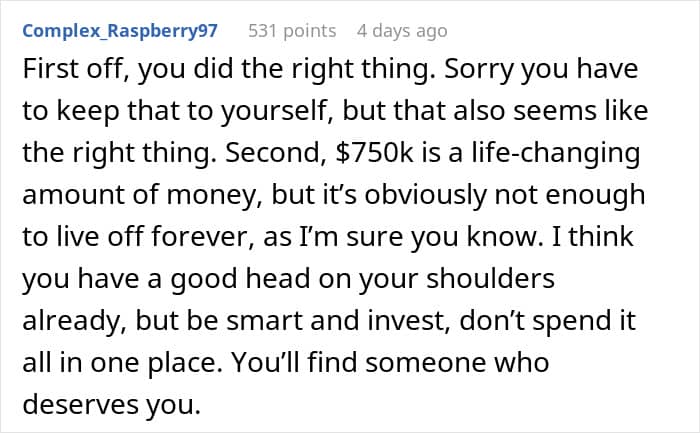Click the word 'shoulders' in the comment
This screenshot has width=700, height=433.
click(x=468, y=276)
